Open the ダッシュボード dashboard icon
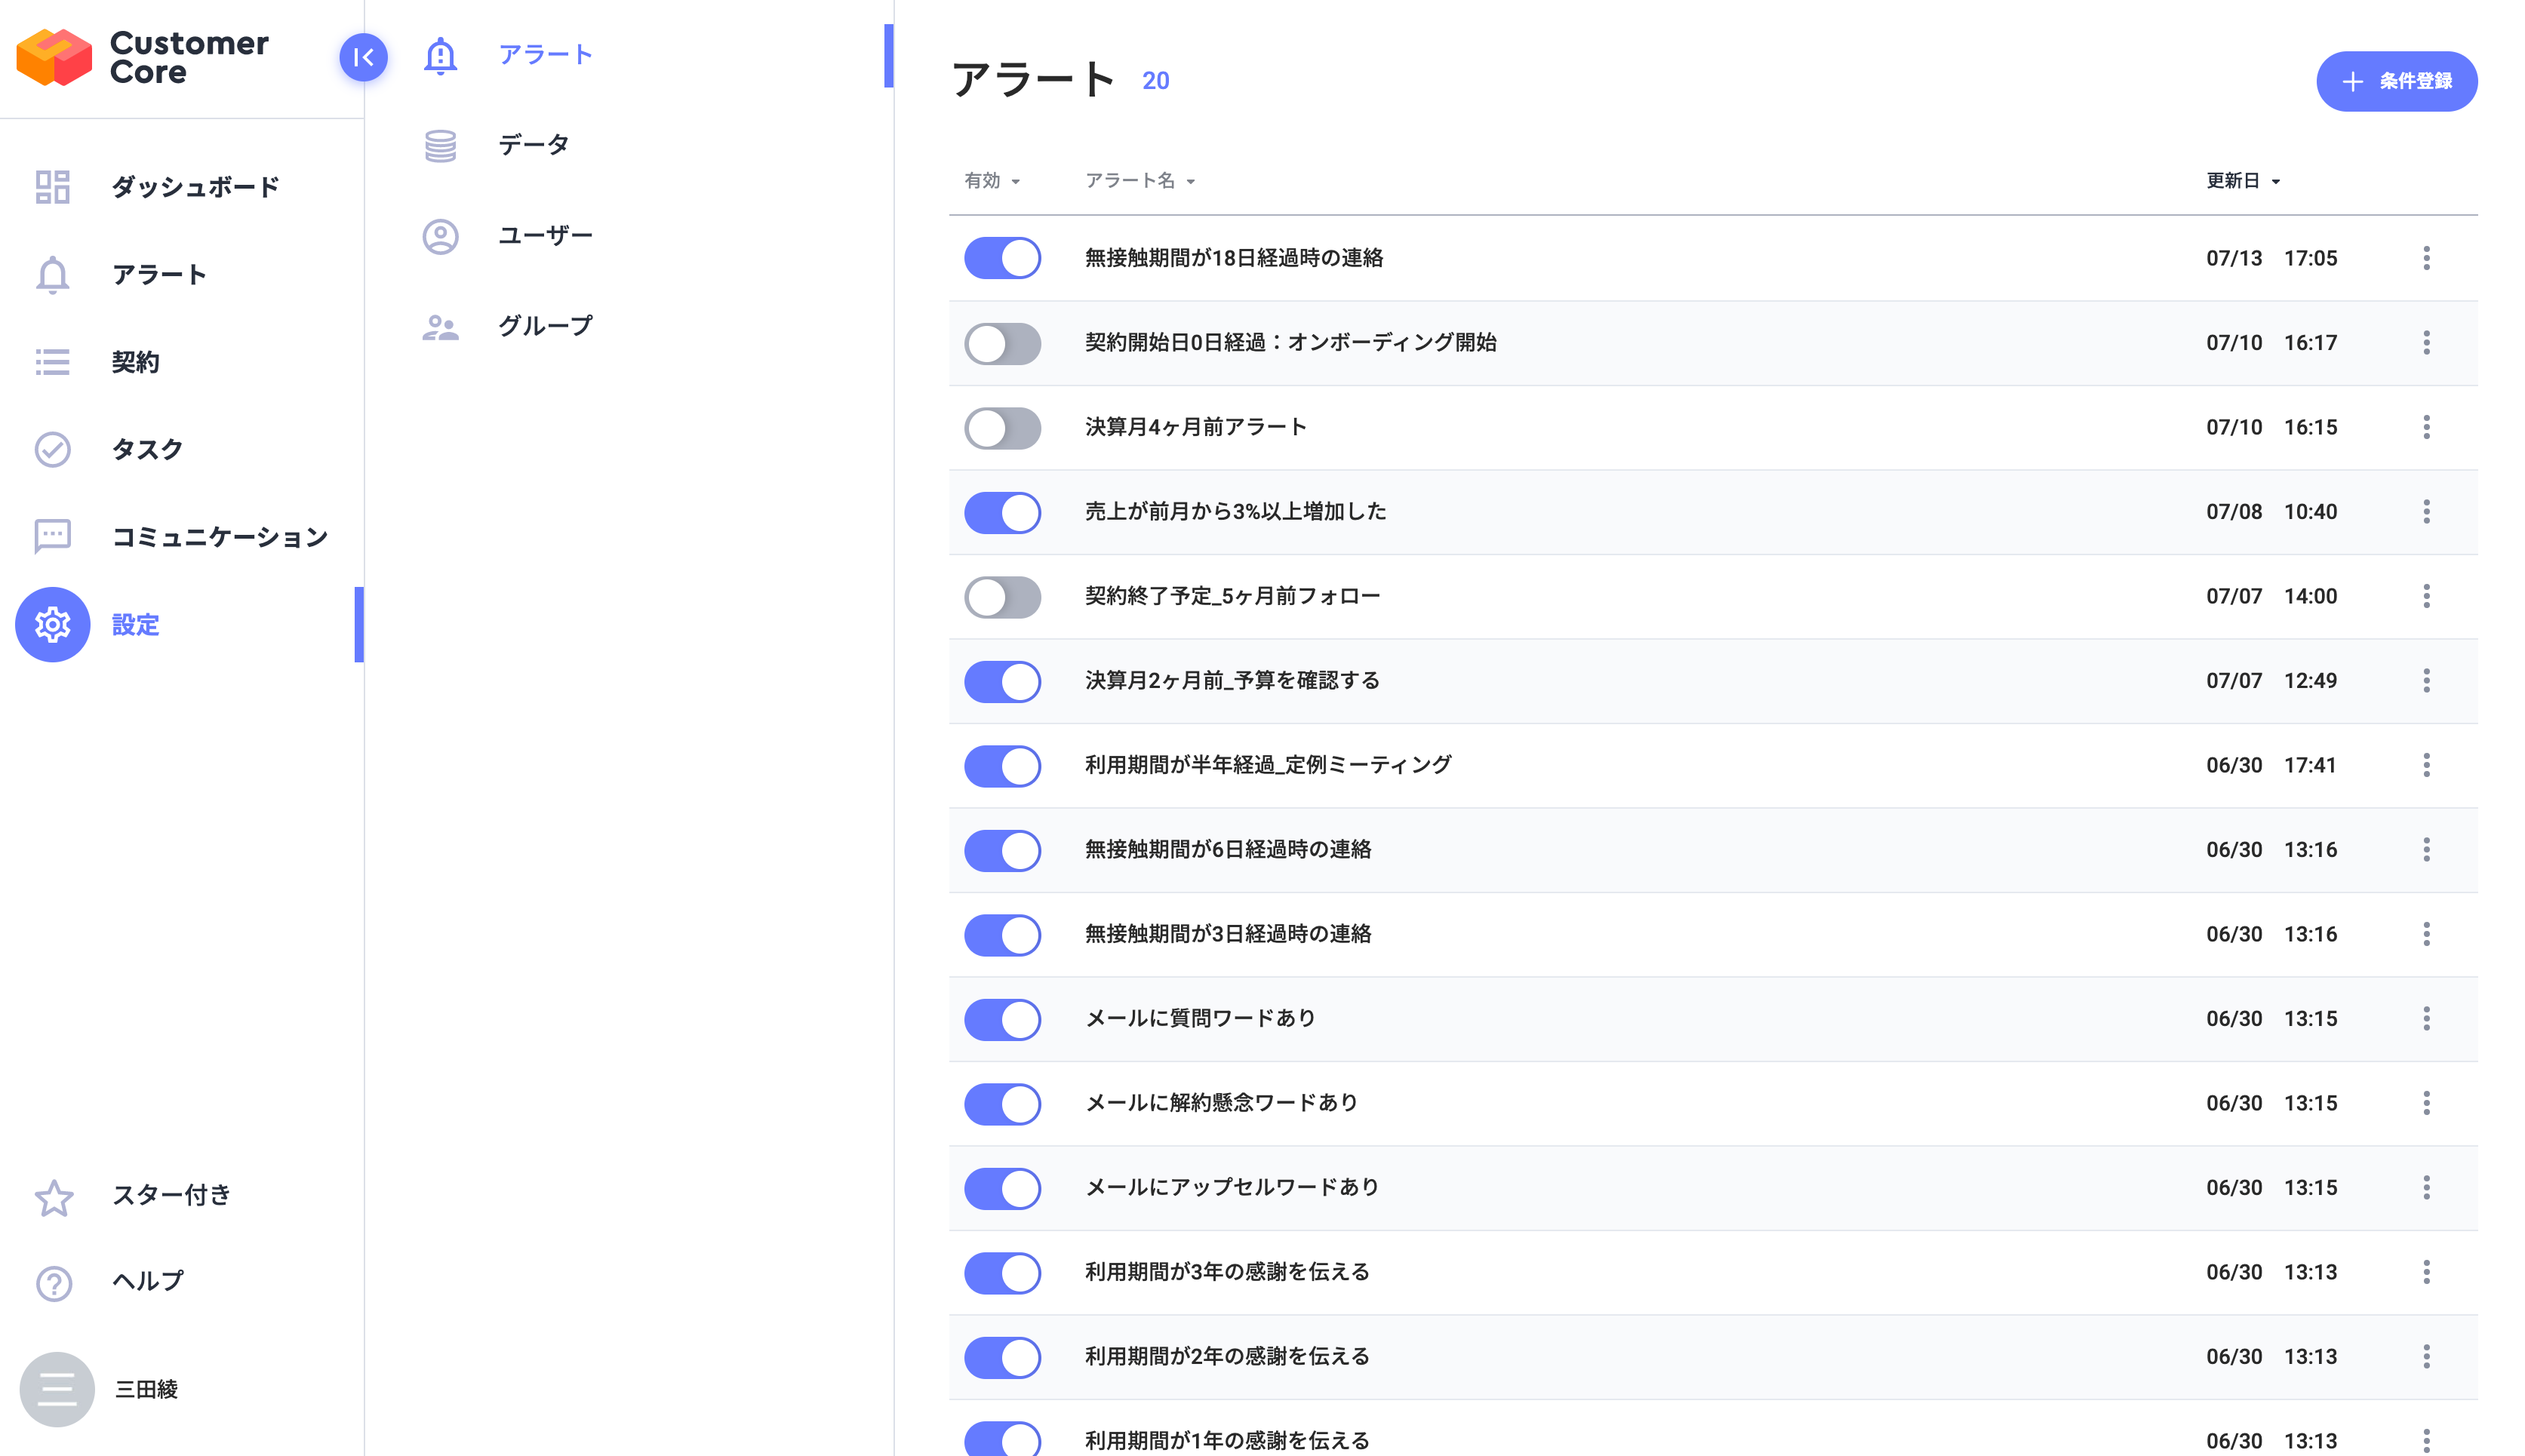Viewport: 2525px width, 1456px height. [x=52, y=187]
